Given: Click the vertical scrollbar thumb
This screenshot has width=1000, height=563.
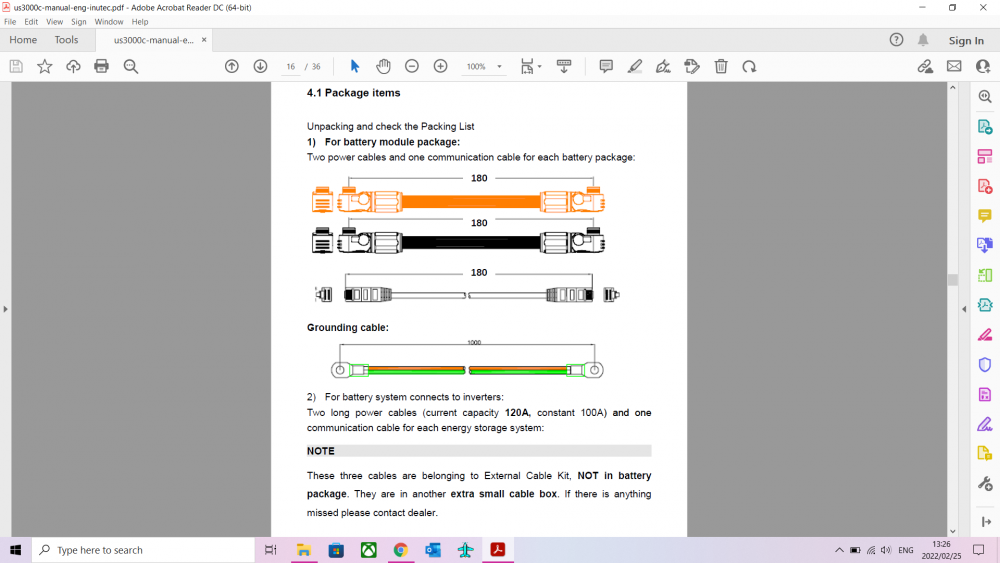Looking at the screenshot, I should pyautogui.click(x=953, y=280).
